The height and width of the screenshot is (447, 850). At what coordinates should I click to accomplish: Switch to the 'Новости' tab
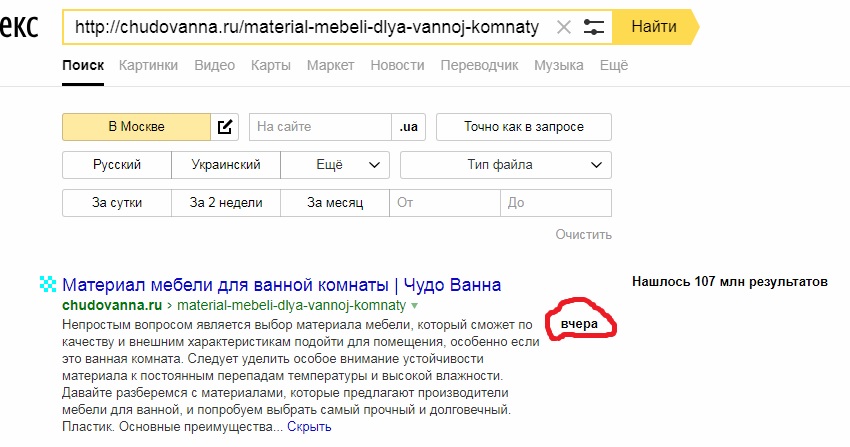[x=397, y=66]
